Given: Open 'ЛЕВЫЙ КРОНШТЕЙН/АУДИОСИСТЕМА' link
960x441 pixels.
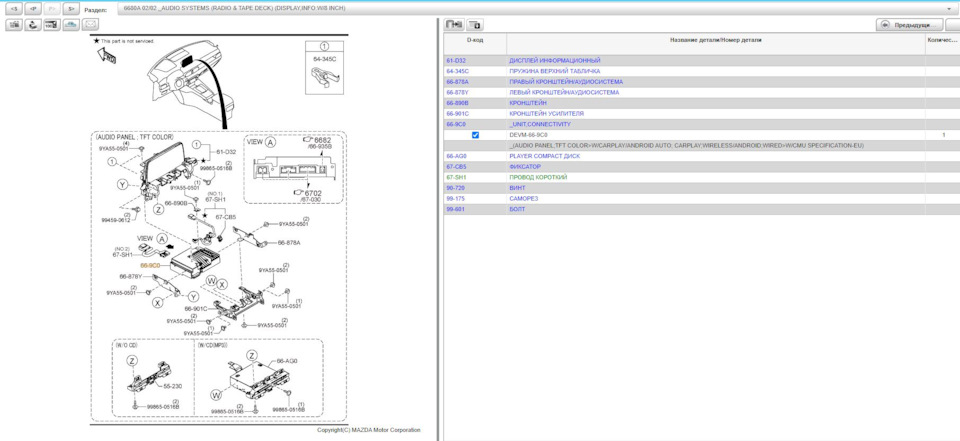Looking at the screenshot, I should point(564,92).
